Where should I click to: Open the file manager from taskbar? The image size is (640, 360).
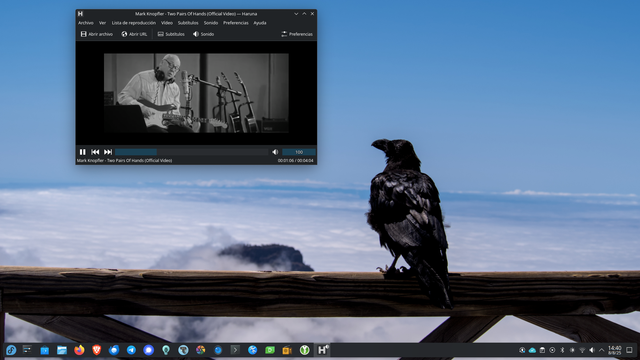62,350
